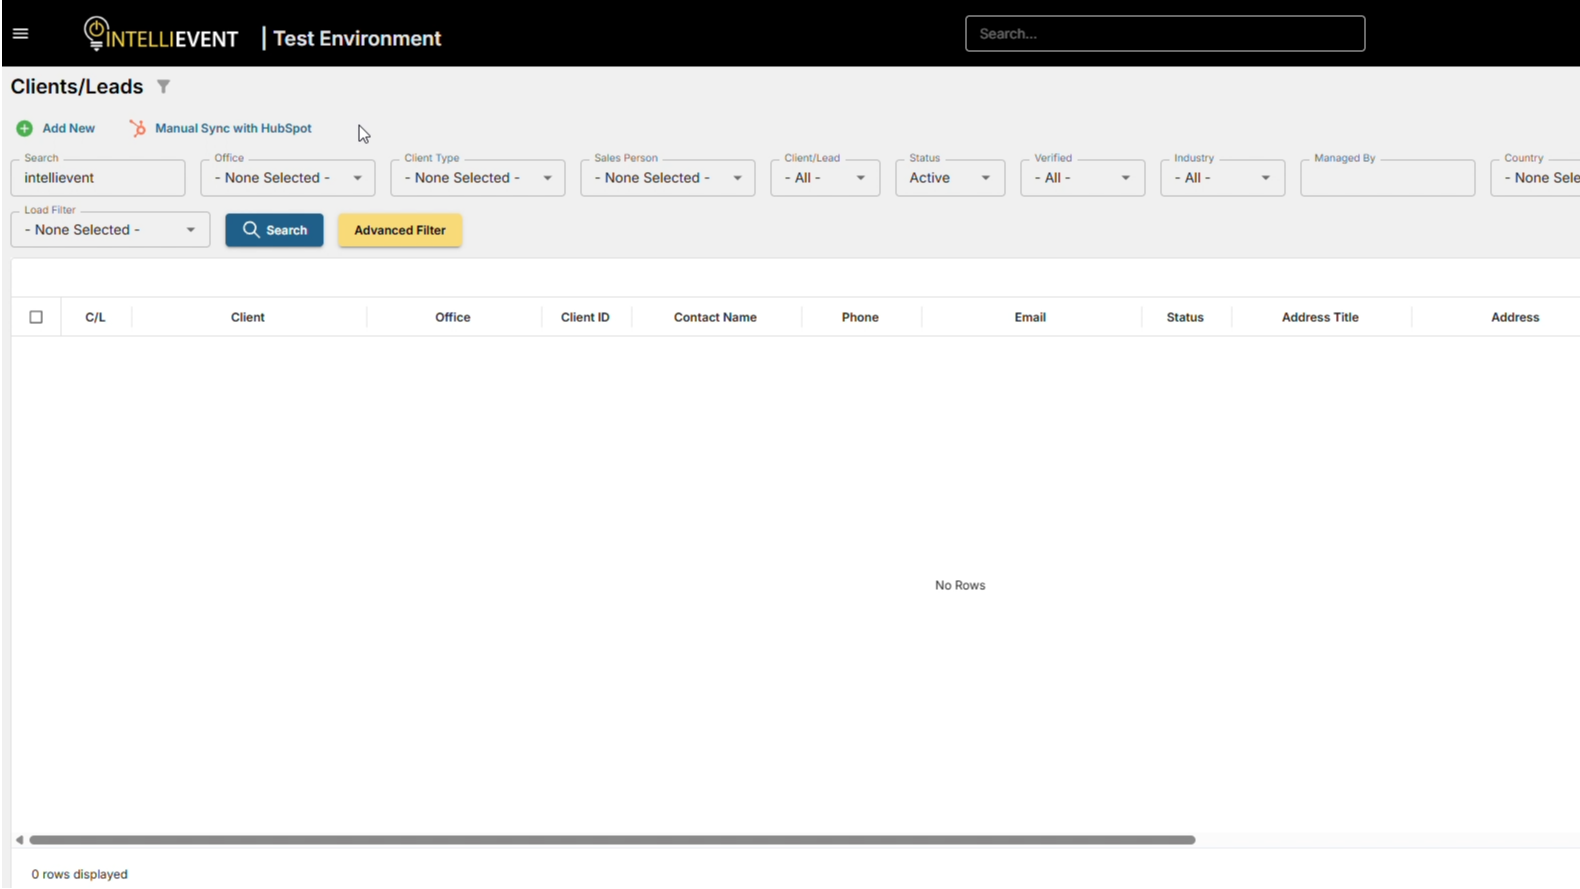
Task: Sort by the Phone column header
Action: pos(860,317)
